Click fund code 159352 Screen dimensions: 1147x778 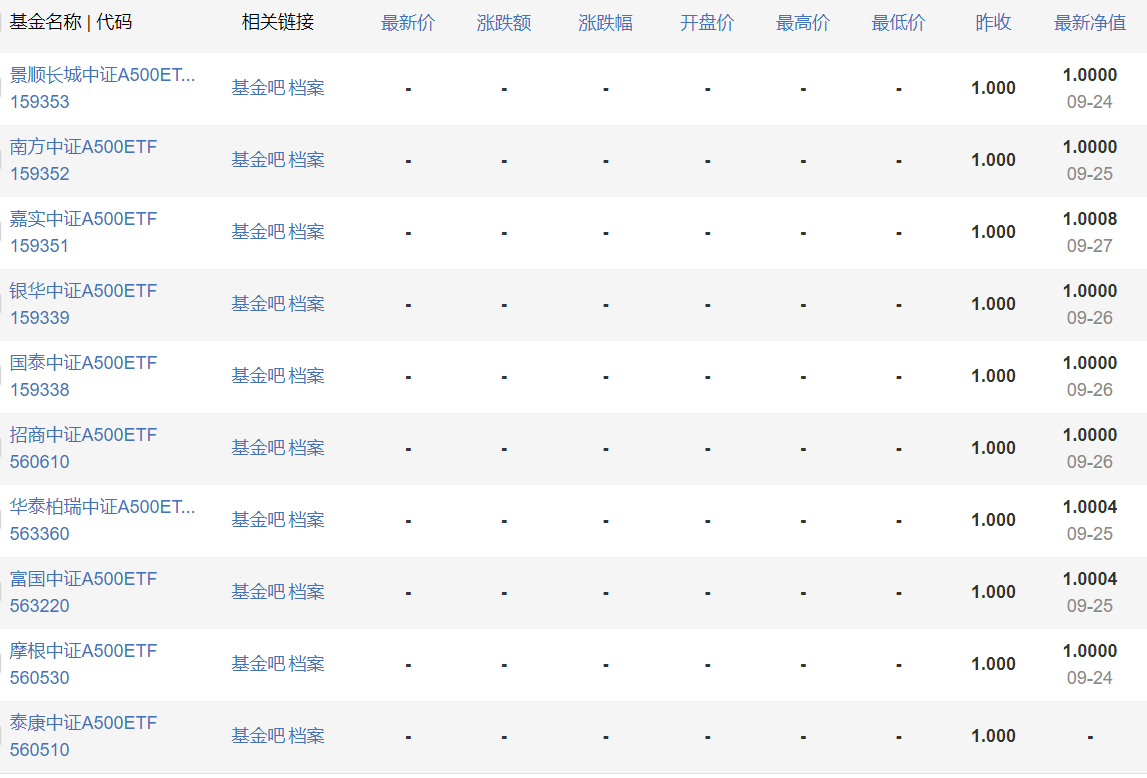click(40, 174)
